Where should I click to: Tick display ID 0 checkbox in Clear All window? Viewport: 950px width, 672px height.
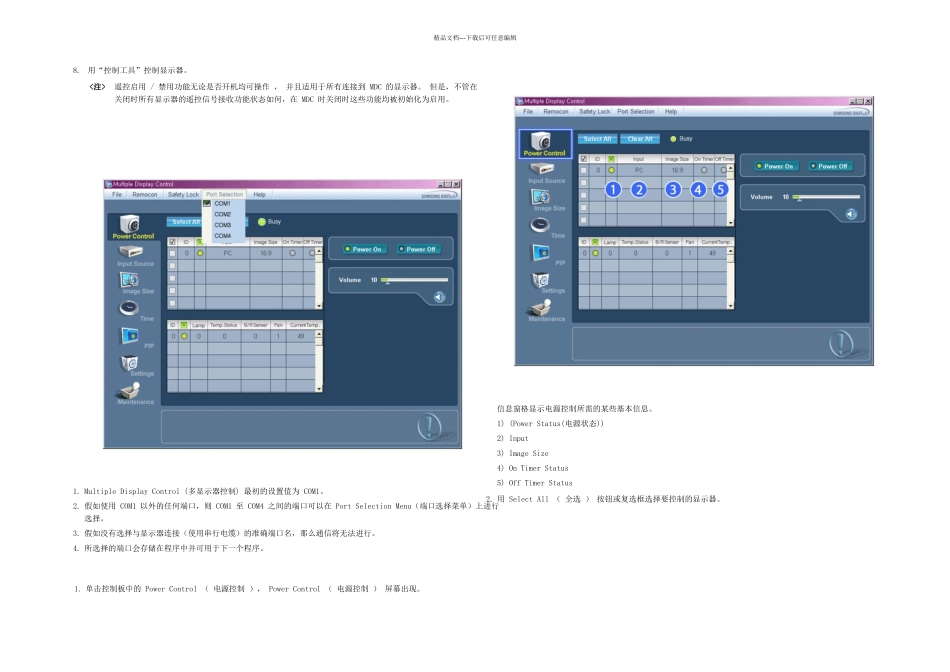click(x=583, y=170)
